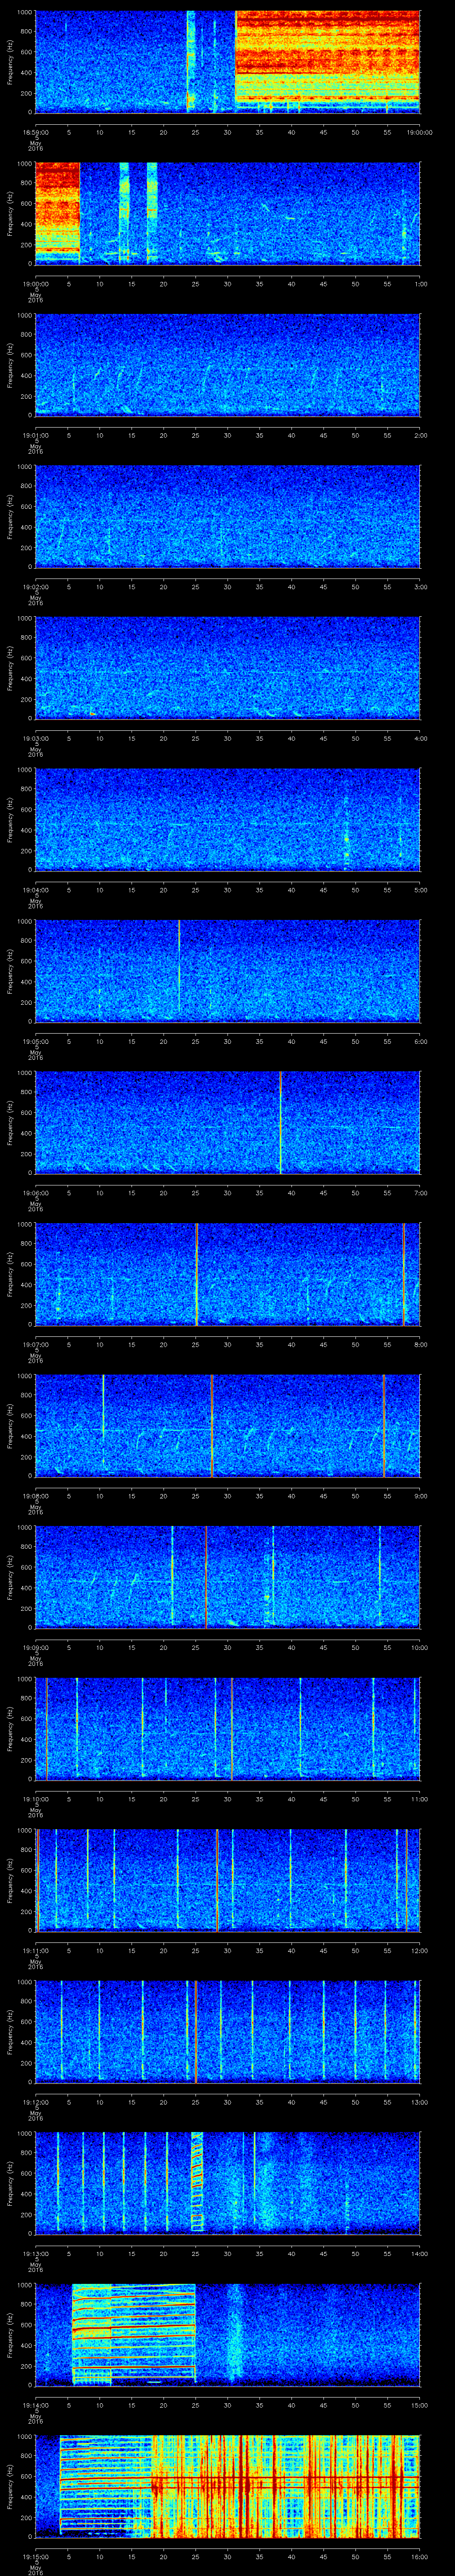Select the 19:14:00 time axis label

click(36, 2405)
